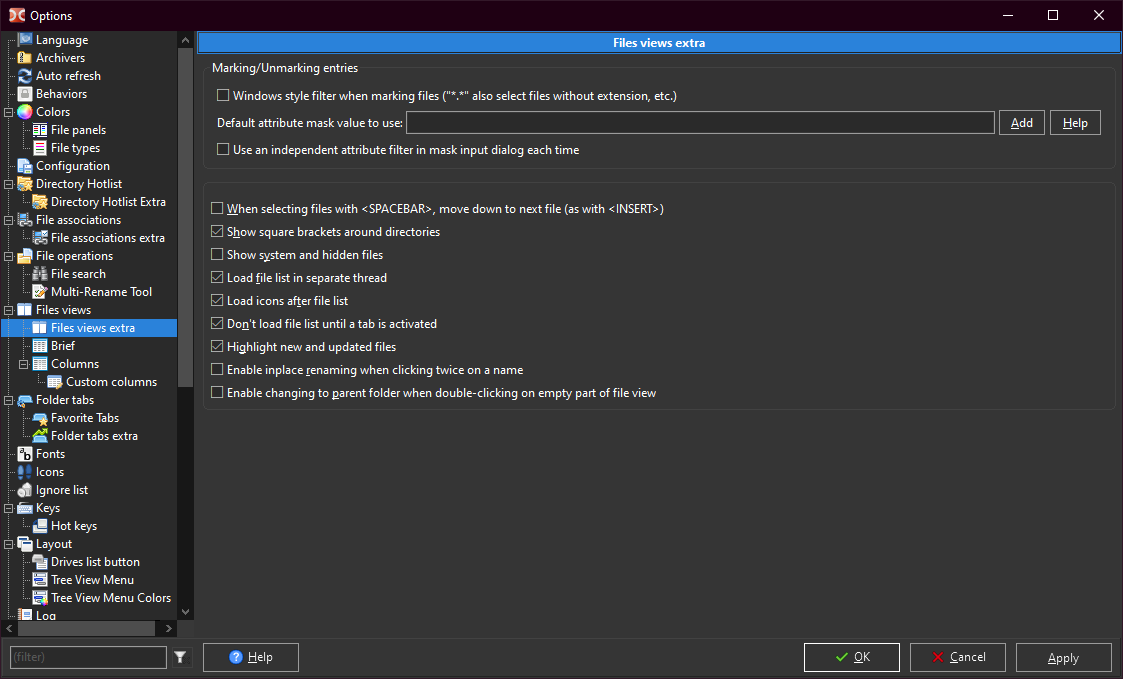Click the Ignore list icon
Image resolution: width=1123 pixels, height=679 pixels.
25,490
